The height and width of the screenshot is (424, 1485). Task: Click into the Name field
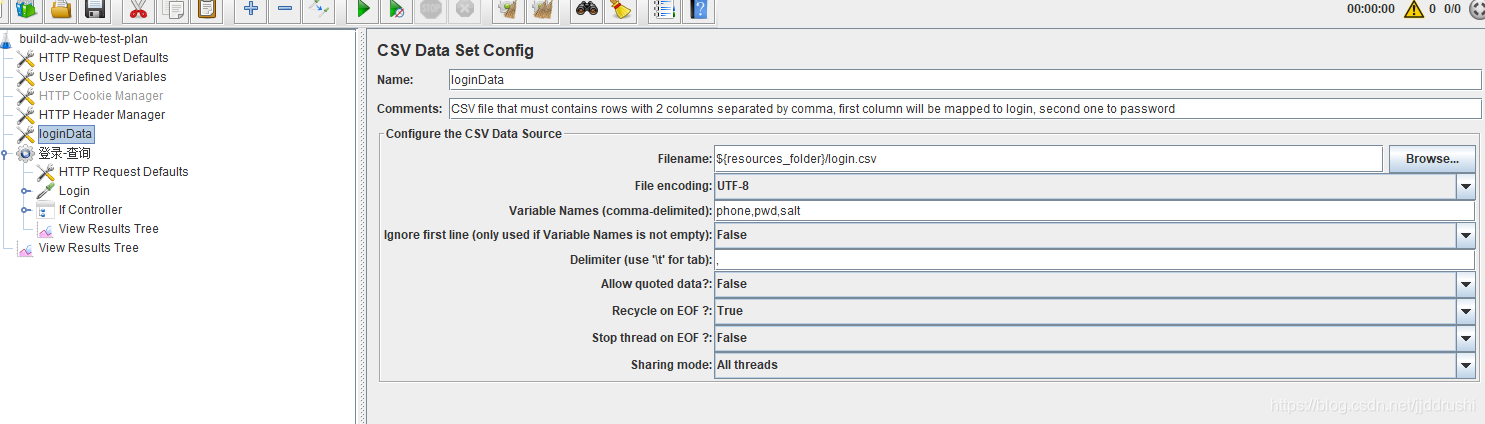pyautogui.click(x=965, y=80)
